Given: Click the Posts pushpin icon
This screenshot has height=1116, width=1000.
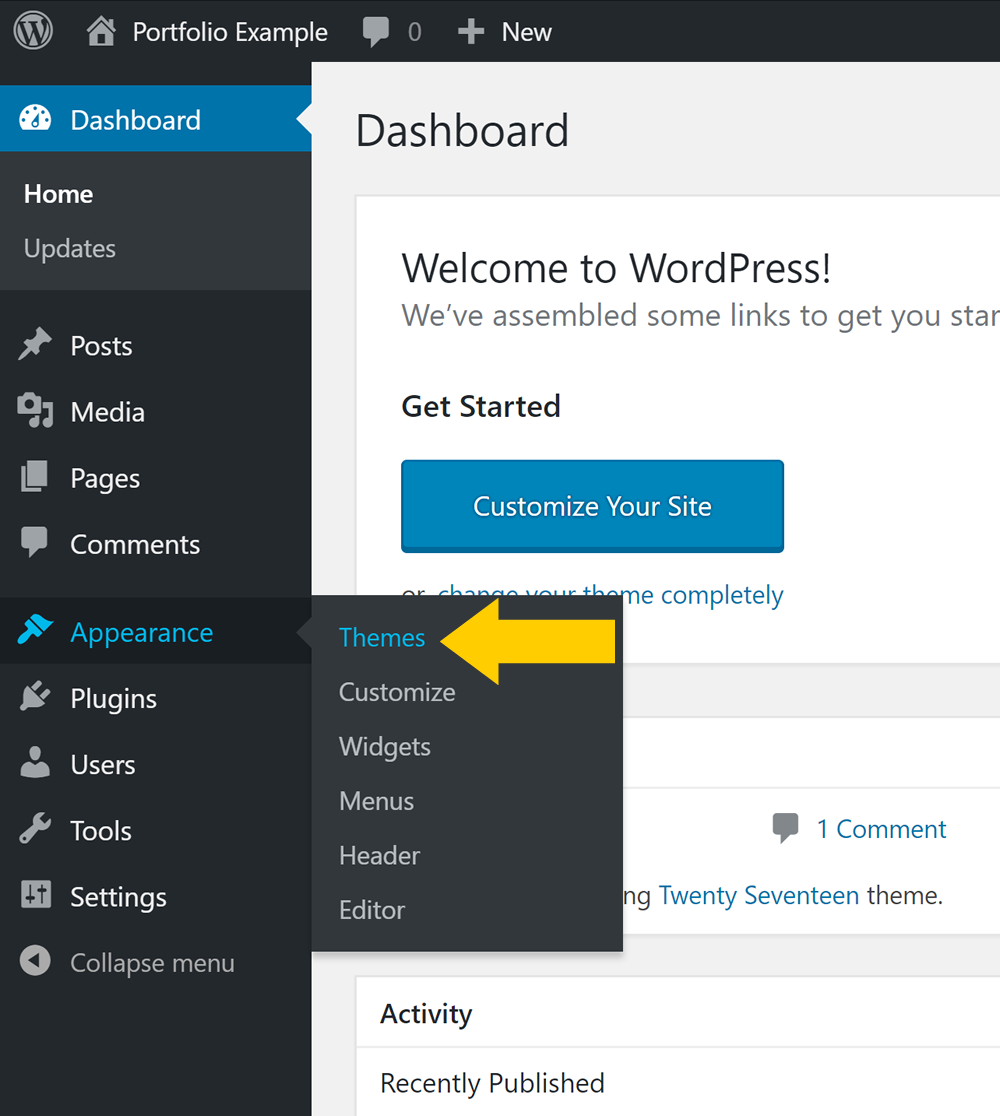Looking at the screenshot, I should click(35, 344).
